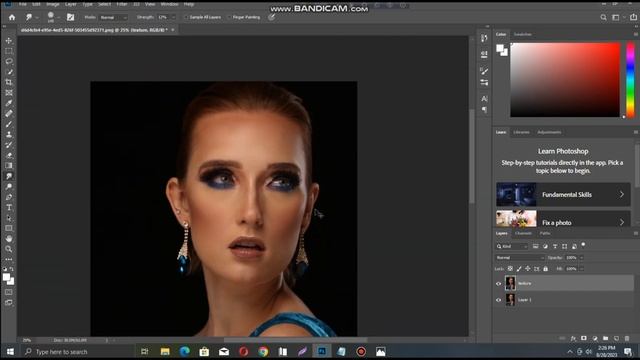Select the Smudge tool in the toolbox
Image resolution: width=640 pixels, height=360 pixels.
[x=9, y=176]
